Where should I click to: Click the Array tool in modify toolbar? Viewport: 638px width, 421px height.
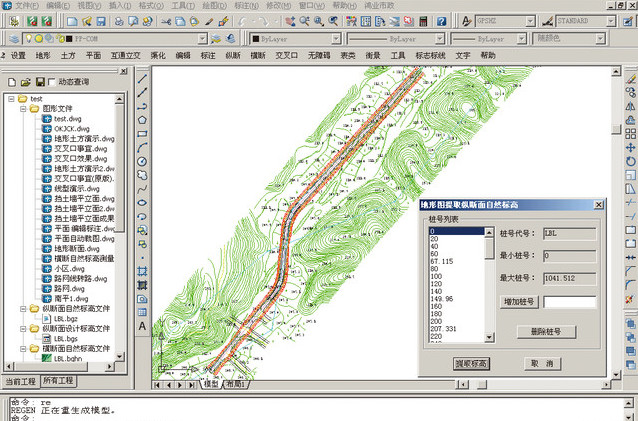coord(630,134)
